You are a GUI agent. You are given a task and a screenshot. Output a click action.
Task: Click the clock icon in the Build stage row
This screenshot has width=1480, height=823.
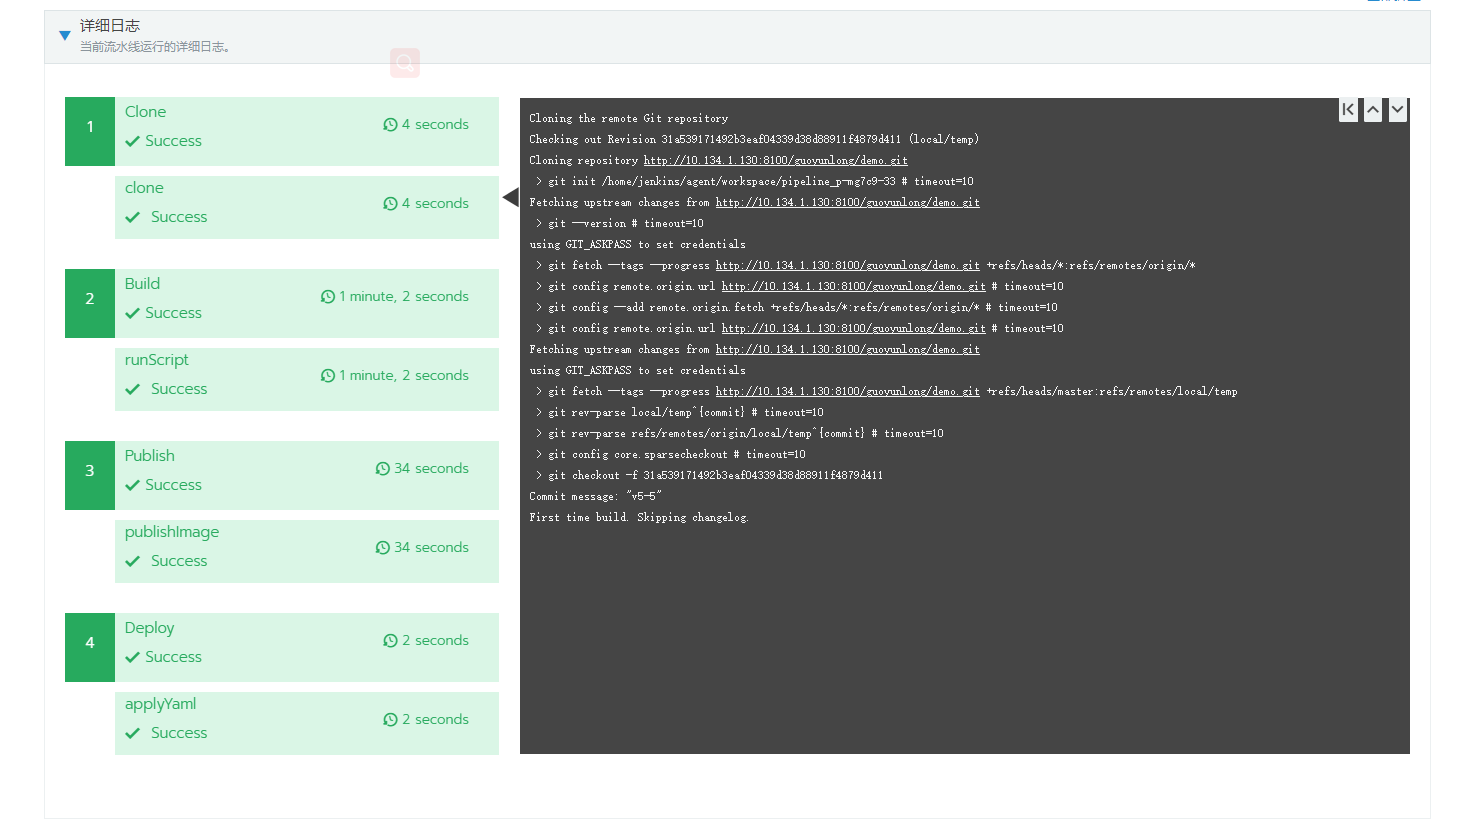[x=327, y=297]
